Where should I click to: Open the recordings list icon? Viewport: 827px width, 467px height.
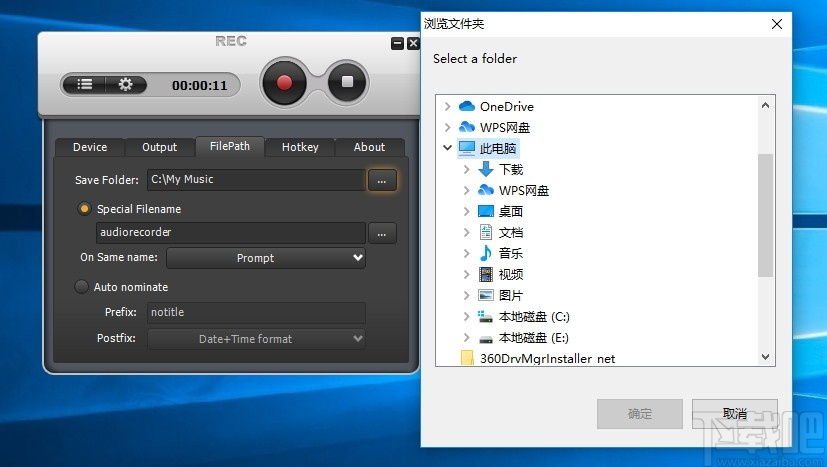tap(84, 84)
